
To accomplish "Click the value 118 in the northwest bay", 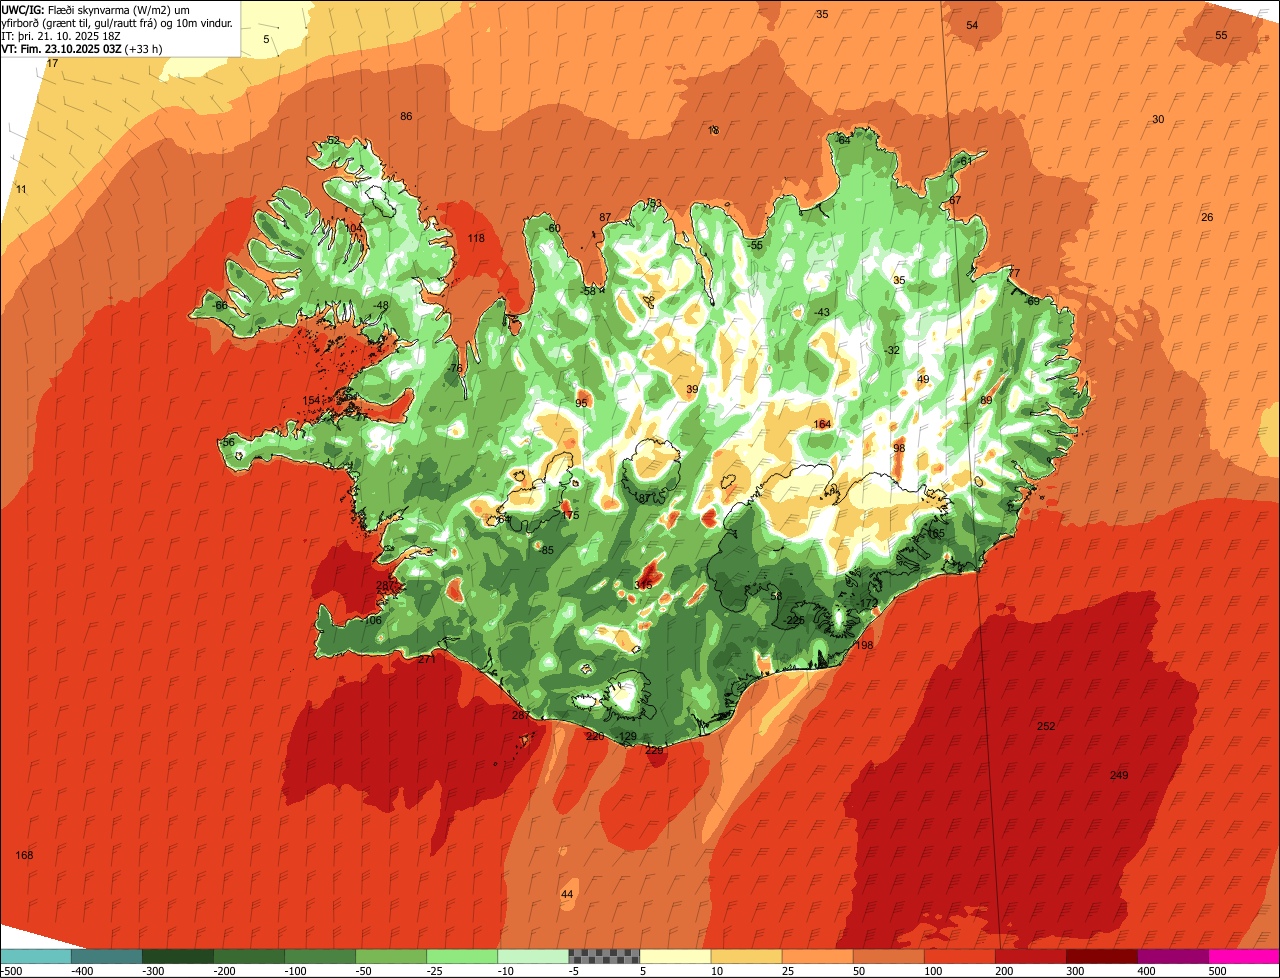I will point(476,238).
